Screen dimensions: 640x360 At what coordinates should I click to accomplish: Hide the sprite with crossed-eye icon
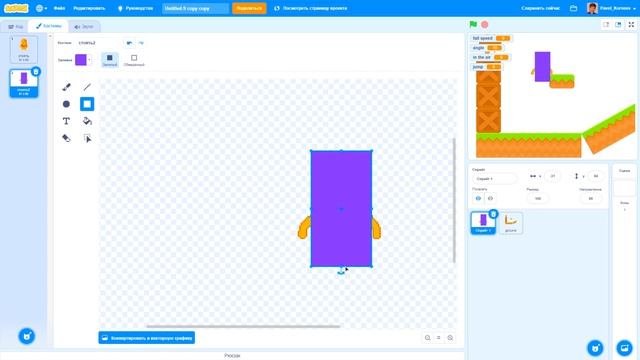point(490,198)
